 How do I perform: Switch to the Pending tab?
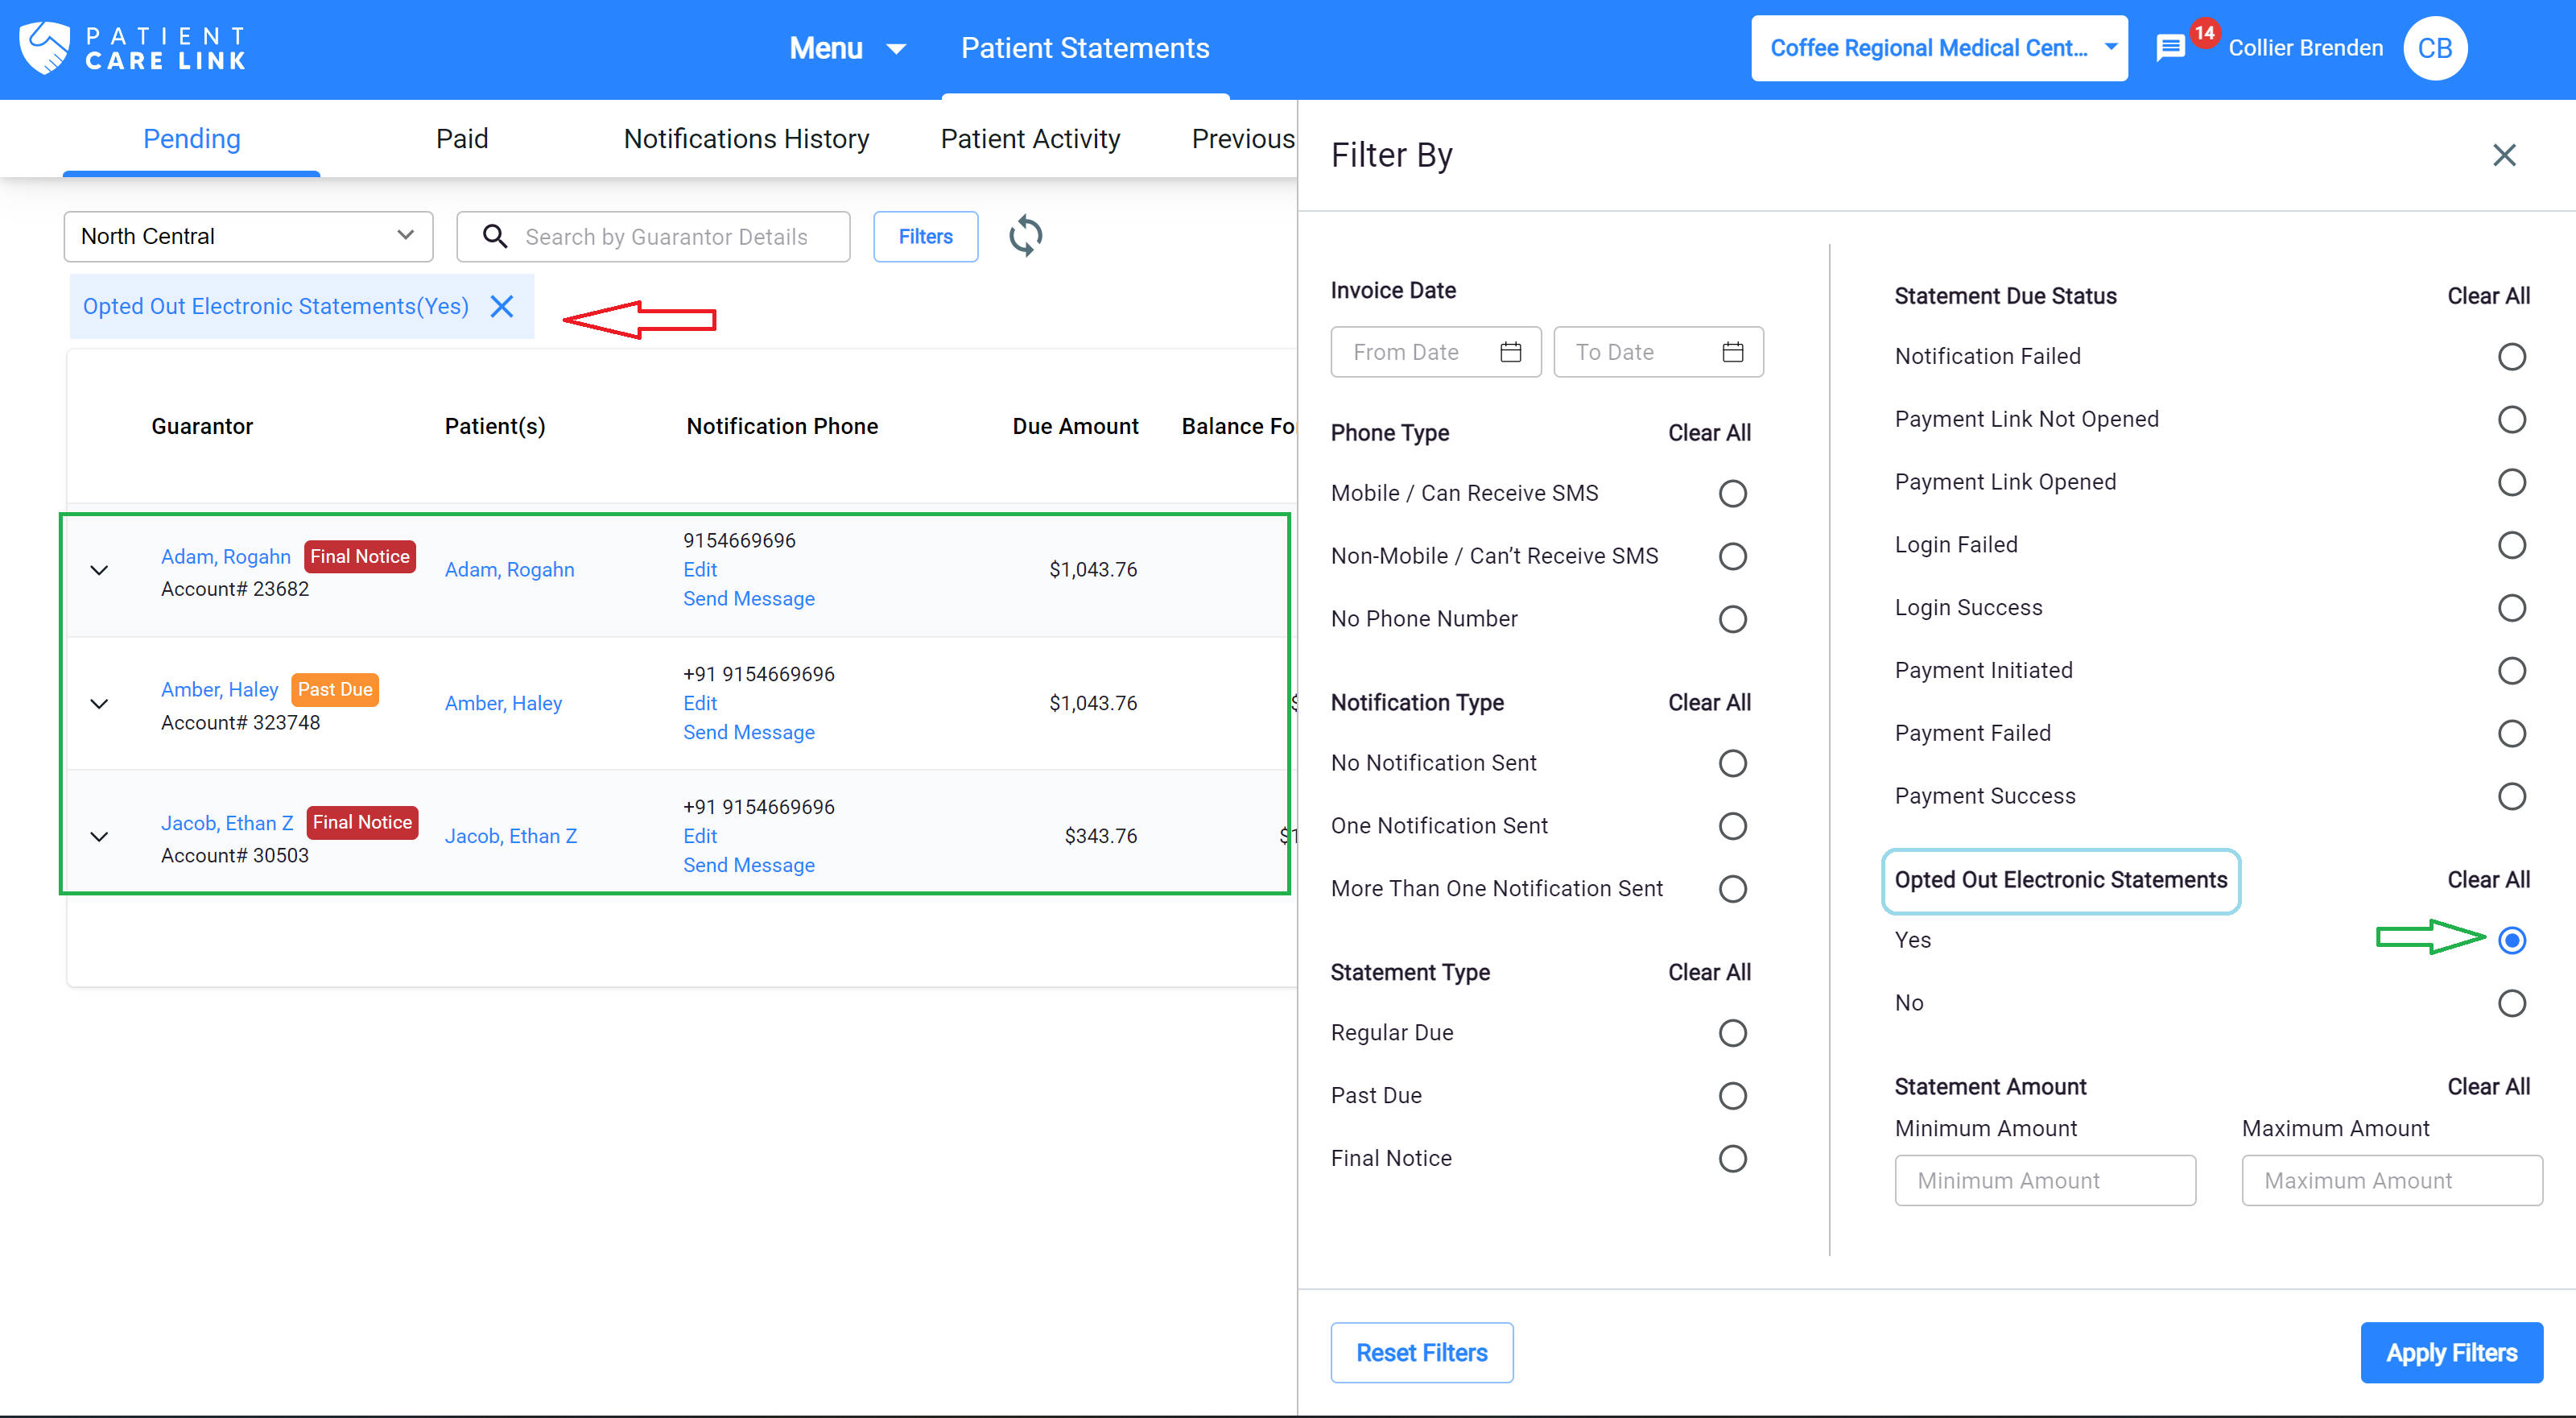191,138
